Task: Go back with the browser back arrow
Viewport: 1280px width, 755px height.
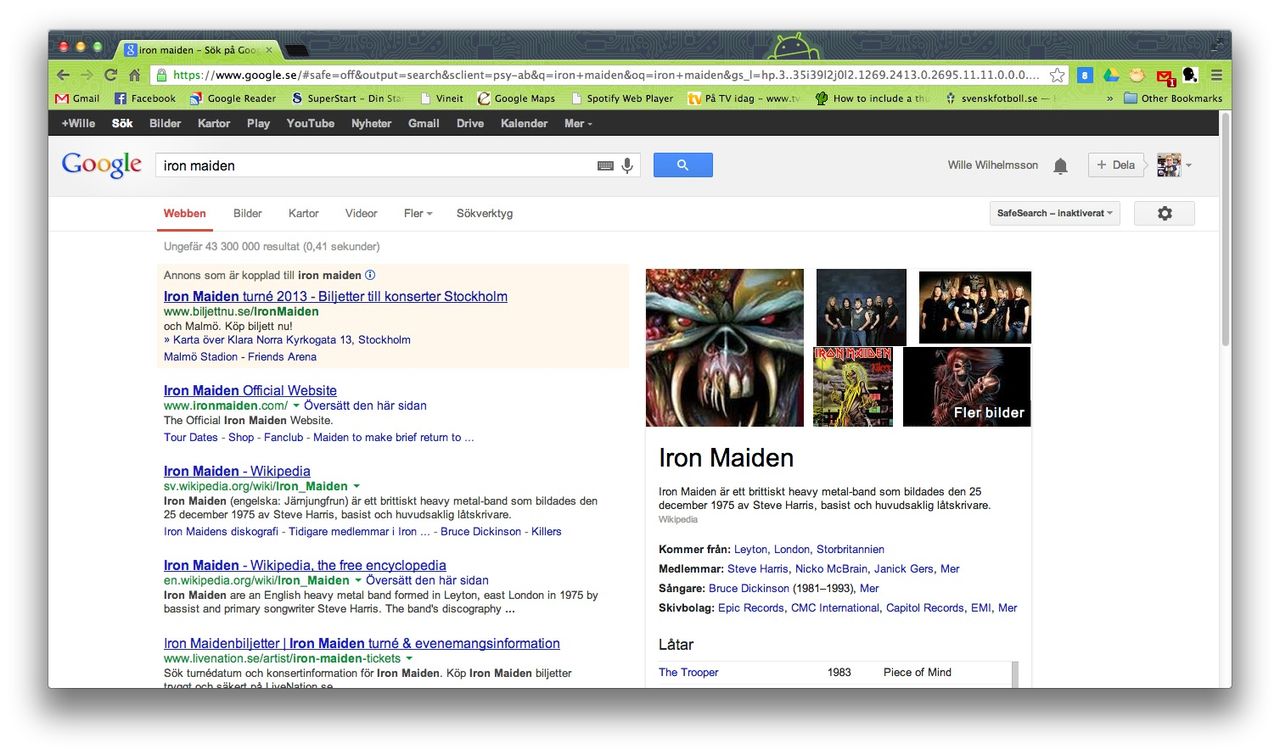Action: [x=63, y=75]
